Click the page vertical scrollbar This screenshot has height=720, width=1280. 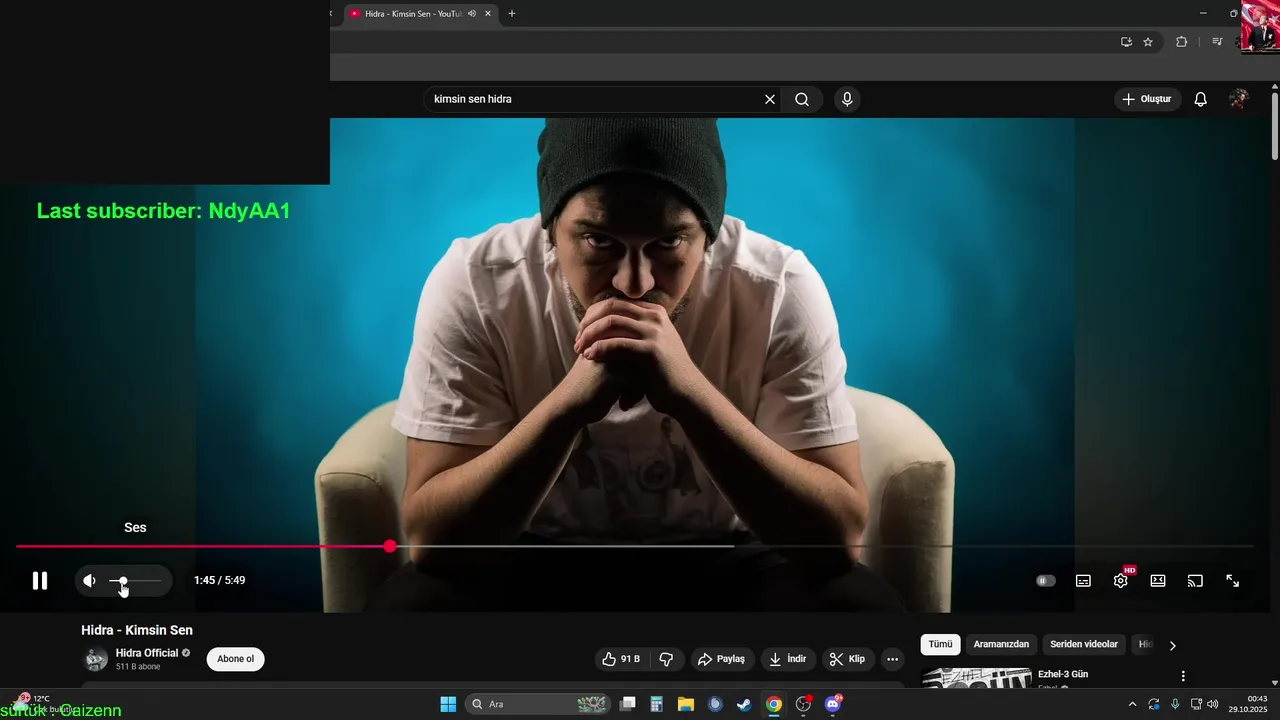tap(1275, 125)
